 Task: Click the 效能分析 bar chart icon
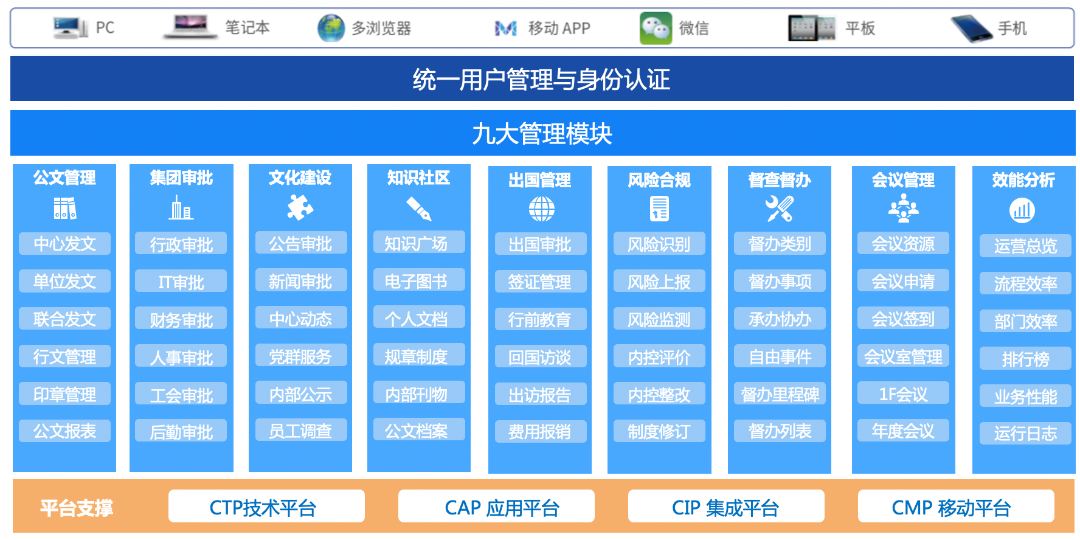(x=1022, y=209)
